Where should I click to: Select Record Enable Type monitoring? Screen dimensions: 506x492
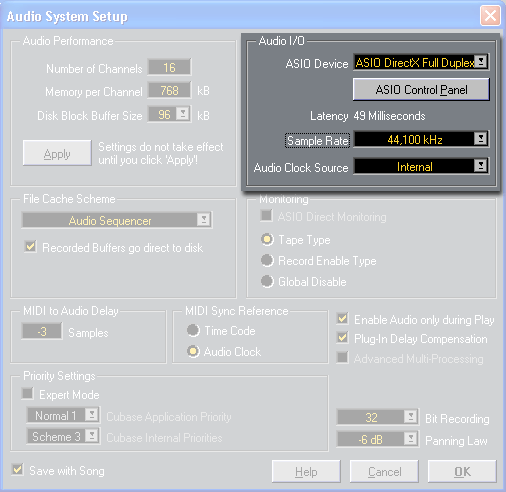(x=267, y=260)
